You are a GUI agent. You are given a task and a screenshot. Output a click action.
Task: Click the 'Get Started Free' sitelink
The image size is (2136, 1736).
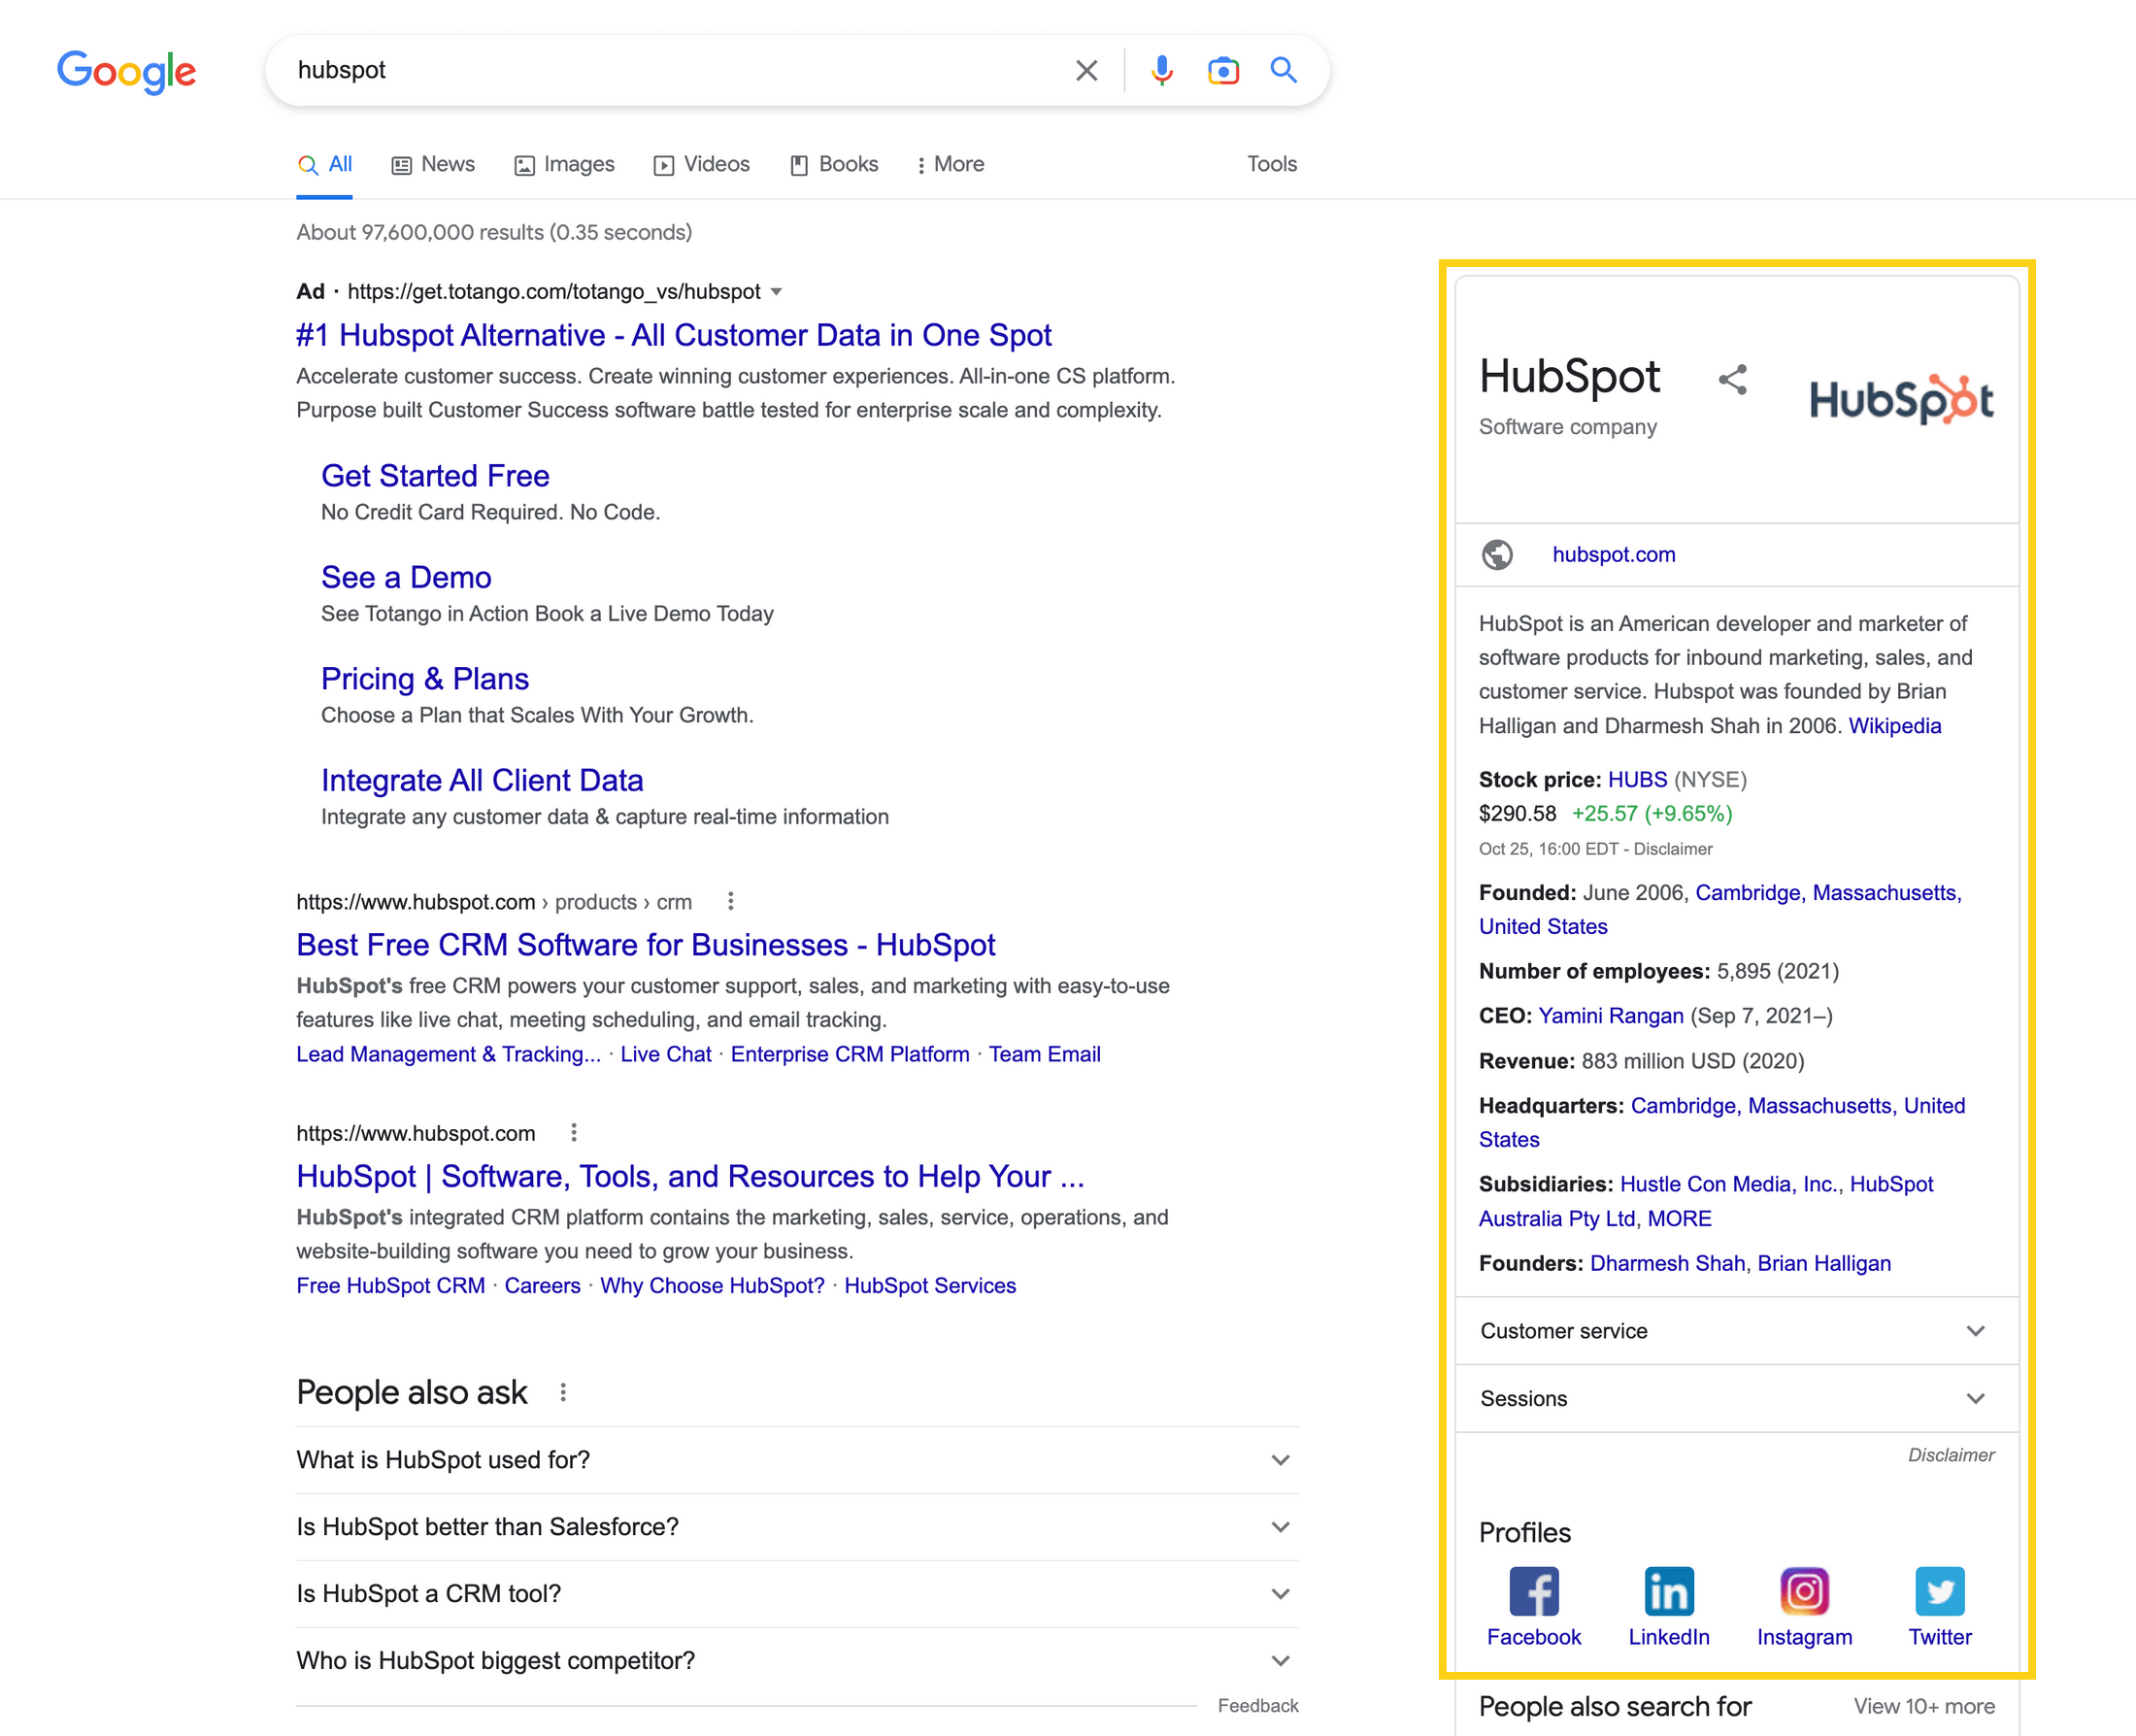[435, 476]
